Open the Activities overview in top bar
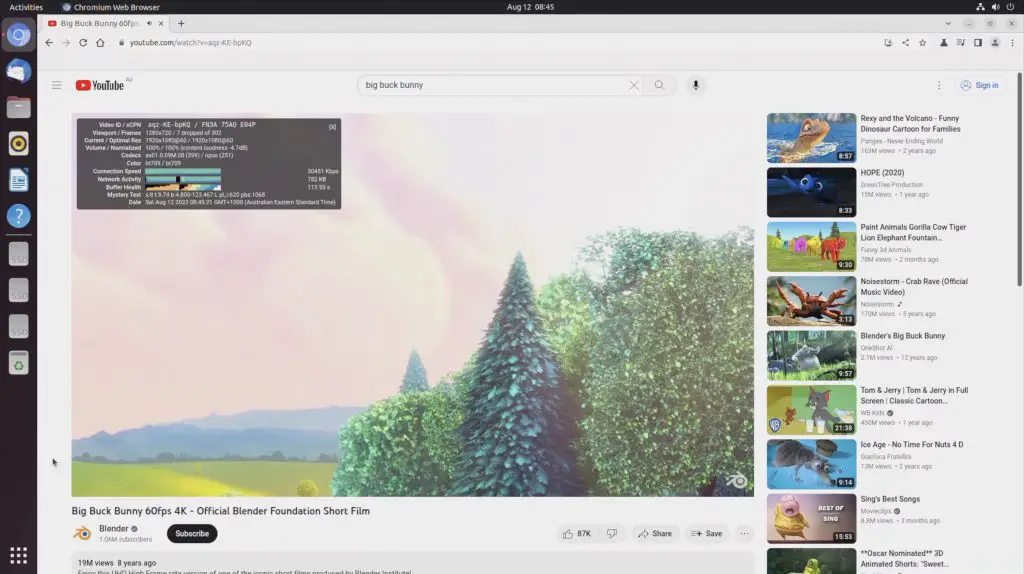1024x574 pixels. click(26, 7)
